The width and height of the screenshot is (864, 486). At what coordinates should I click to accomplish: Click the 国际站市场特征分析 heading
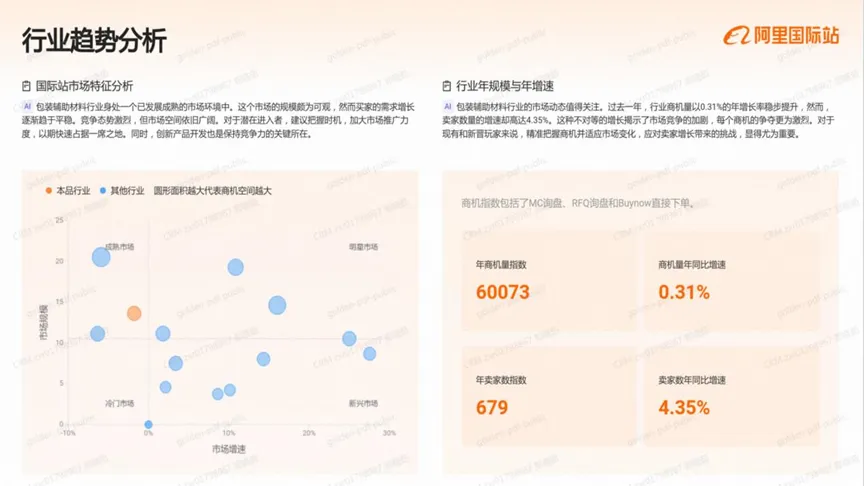84,86
